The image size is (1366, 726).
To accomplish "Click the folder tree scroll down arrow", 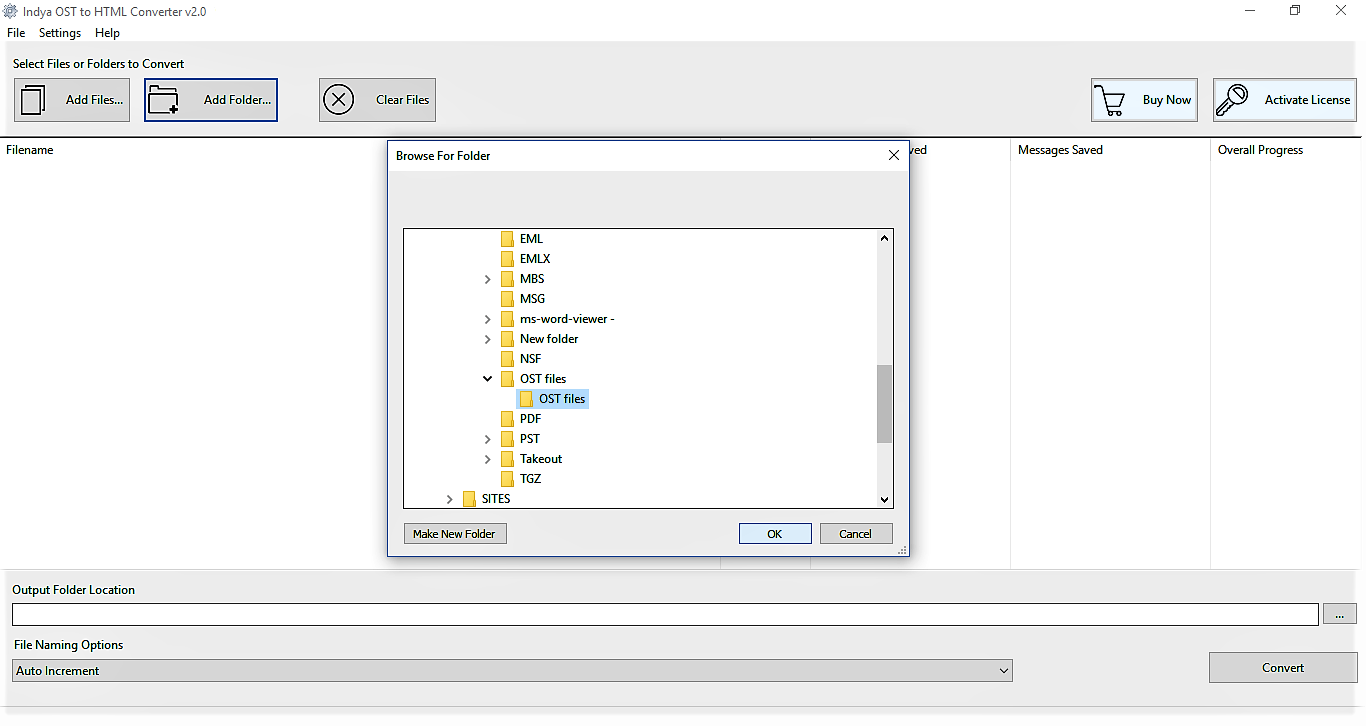I will [x=884, y=499].
